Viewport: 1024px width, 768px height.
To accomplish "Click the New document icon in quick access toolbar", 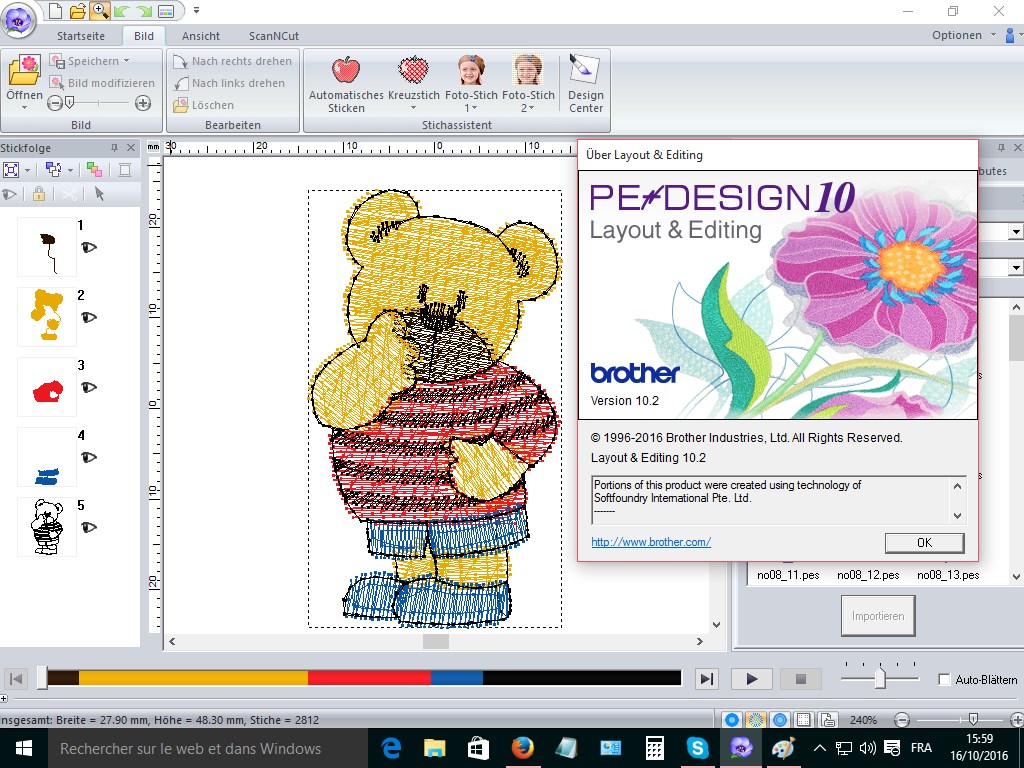I will tap(56, 10).
